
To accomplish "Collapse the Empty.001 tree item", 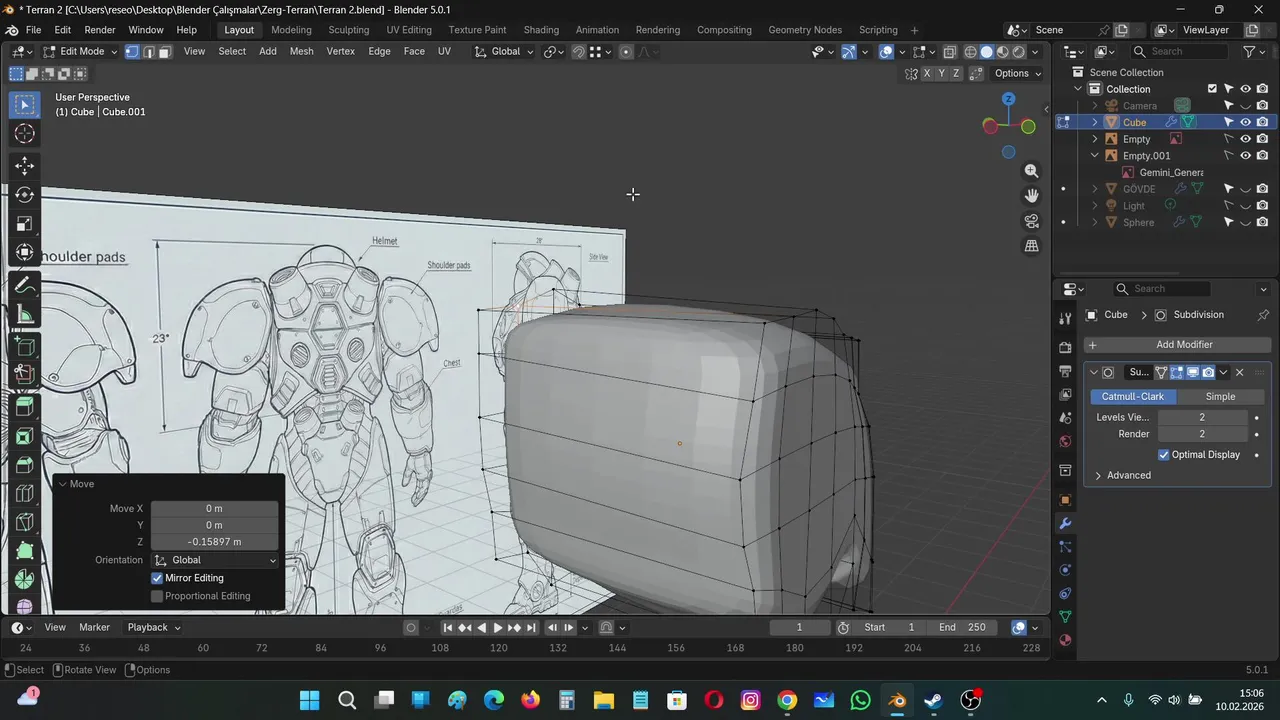I will click(x=1095, y=156).
